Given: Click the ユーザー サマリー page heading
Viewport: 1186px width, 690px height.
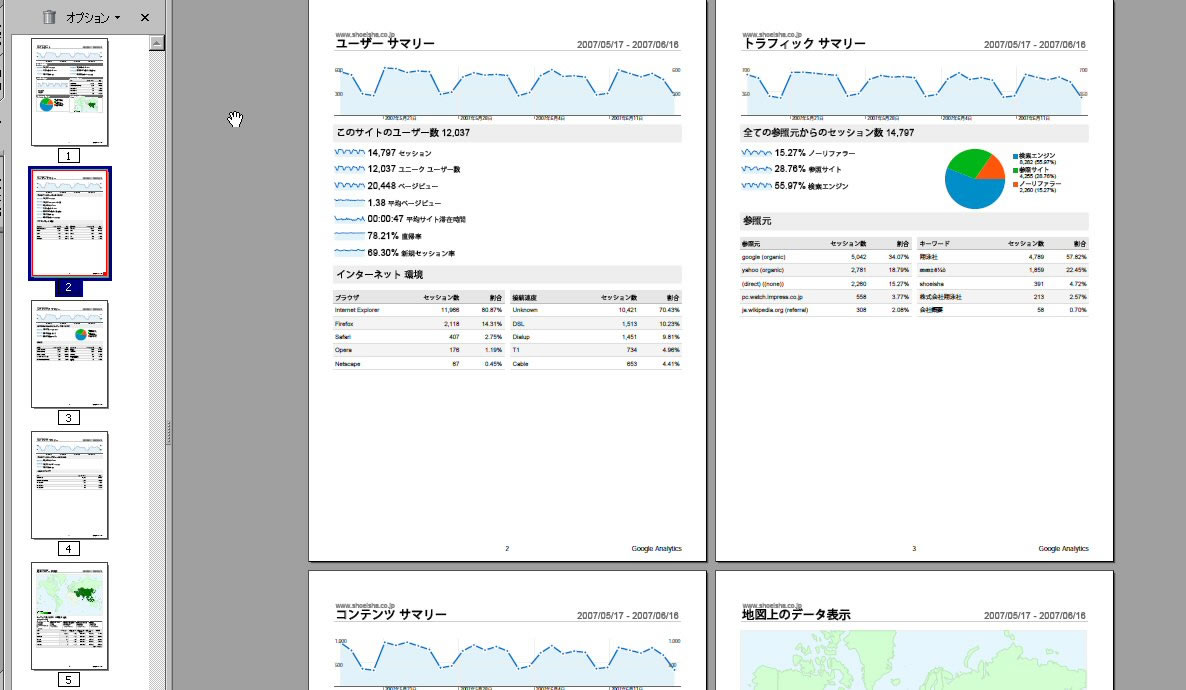Looking at the screenshot, I should coord(385,44).
